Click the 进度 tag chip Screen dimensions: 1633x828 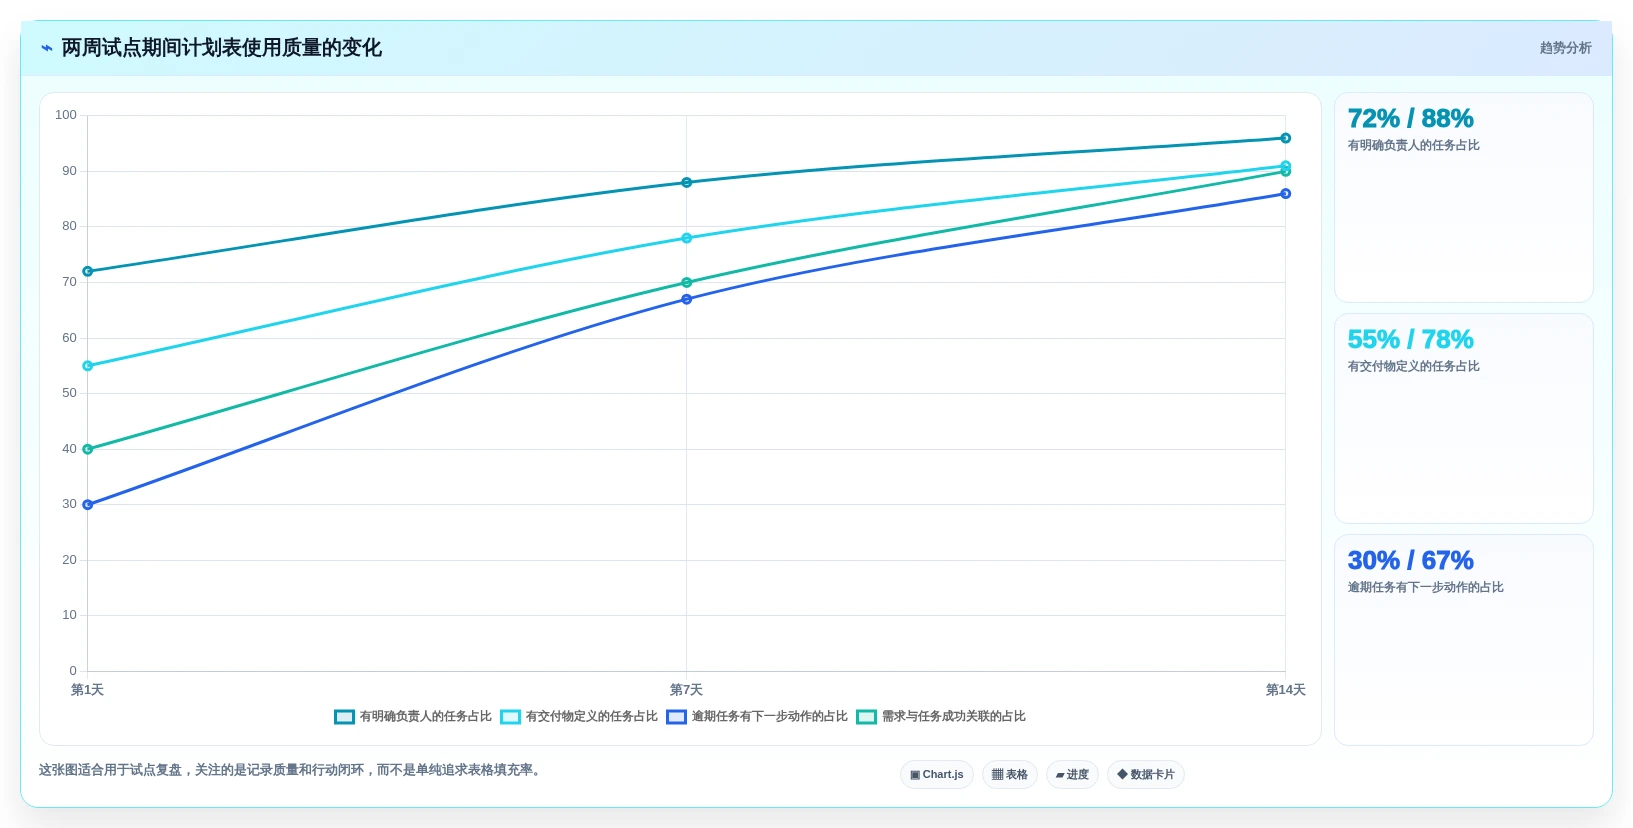[1072, 775]
